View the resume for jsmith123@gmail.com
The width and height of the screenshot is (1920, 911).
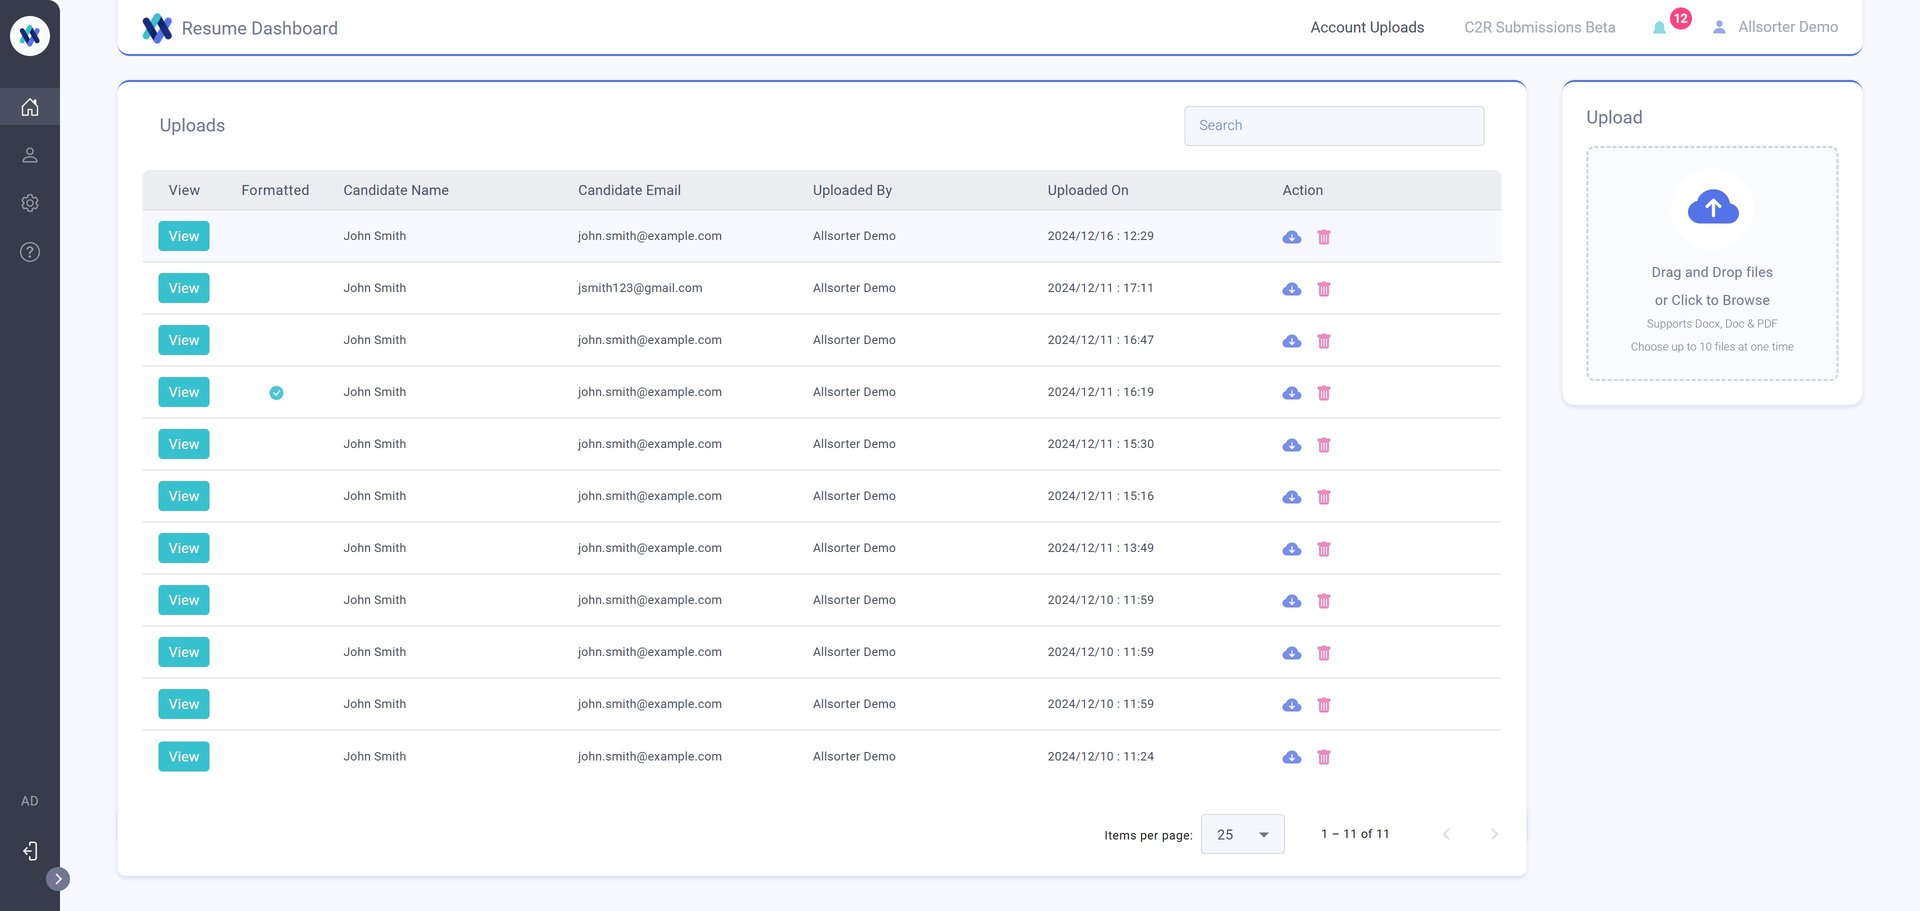(184, 288)
